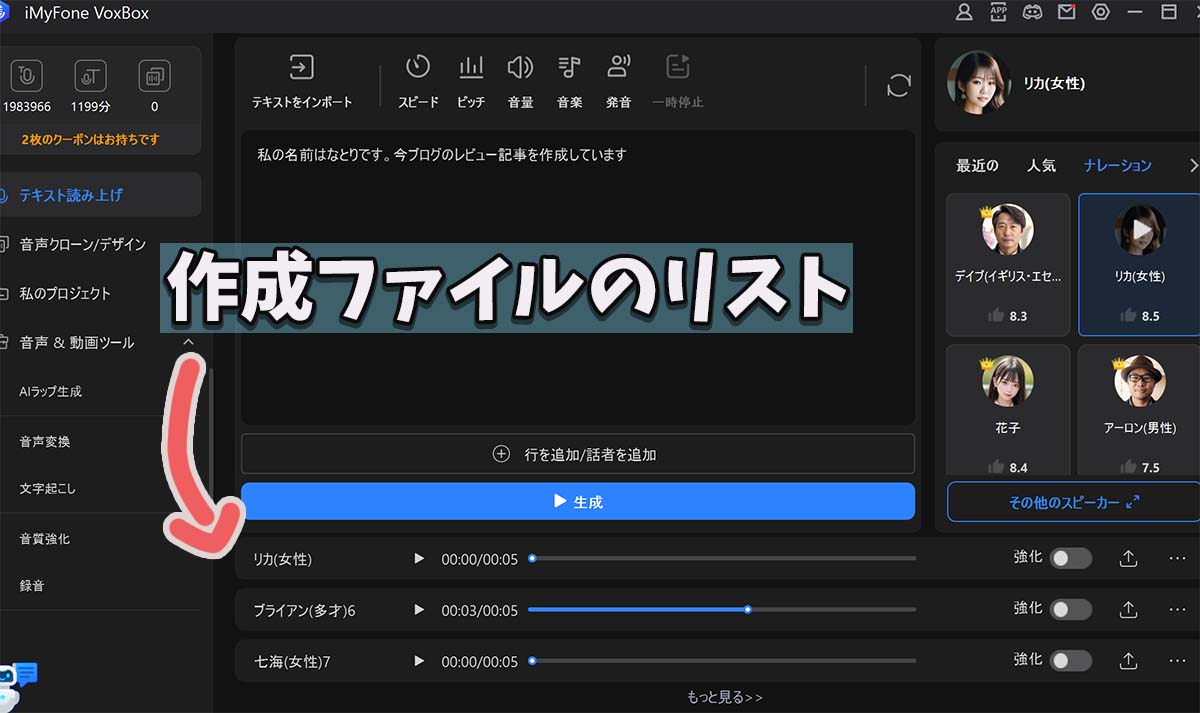1200x713 pixels.
Task: Toggle 強化 enhancement for ブライアン(多才)6
Action: coord(1070,609)
